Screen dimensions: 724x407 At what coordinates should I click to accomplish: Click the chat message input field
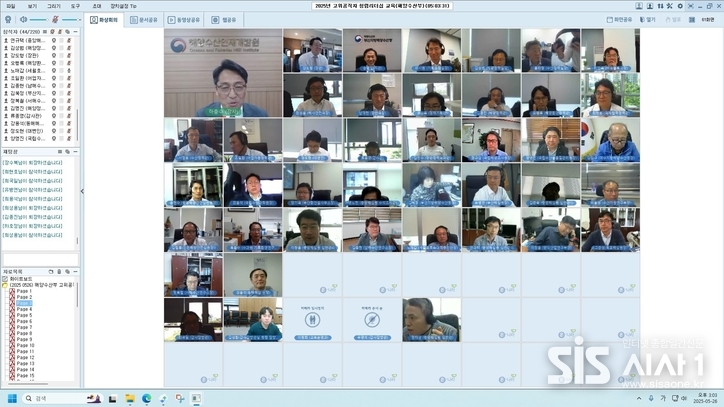41,260
